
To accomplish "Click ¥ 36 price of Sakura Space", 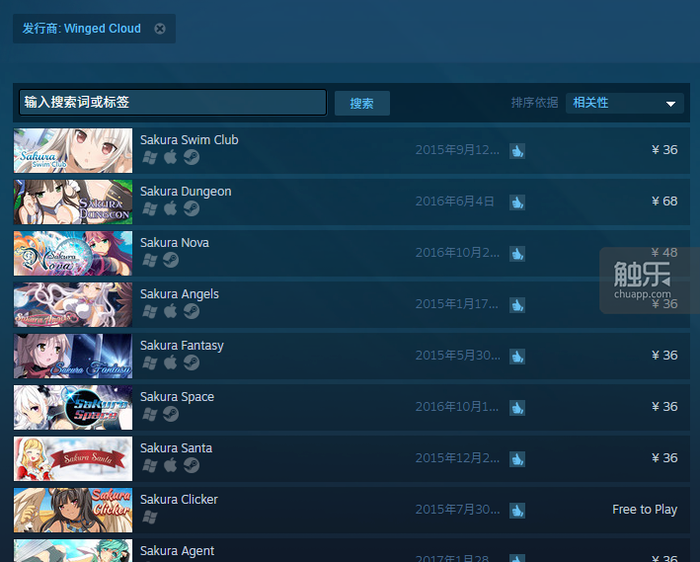I will [x=664, y=407].
